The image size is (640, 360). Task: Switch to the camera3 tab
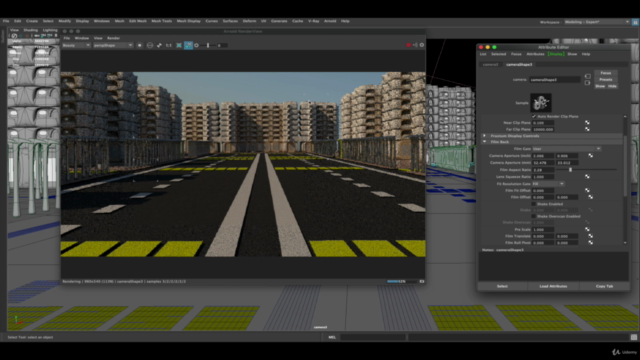click(491, 64)
